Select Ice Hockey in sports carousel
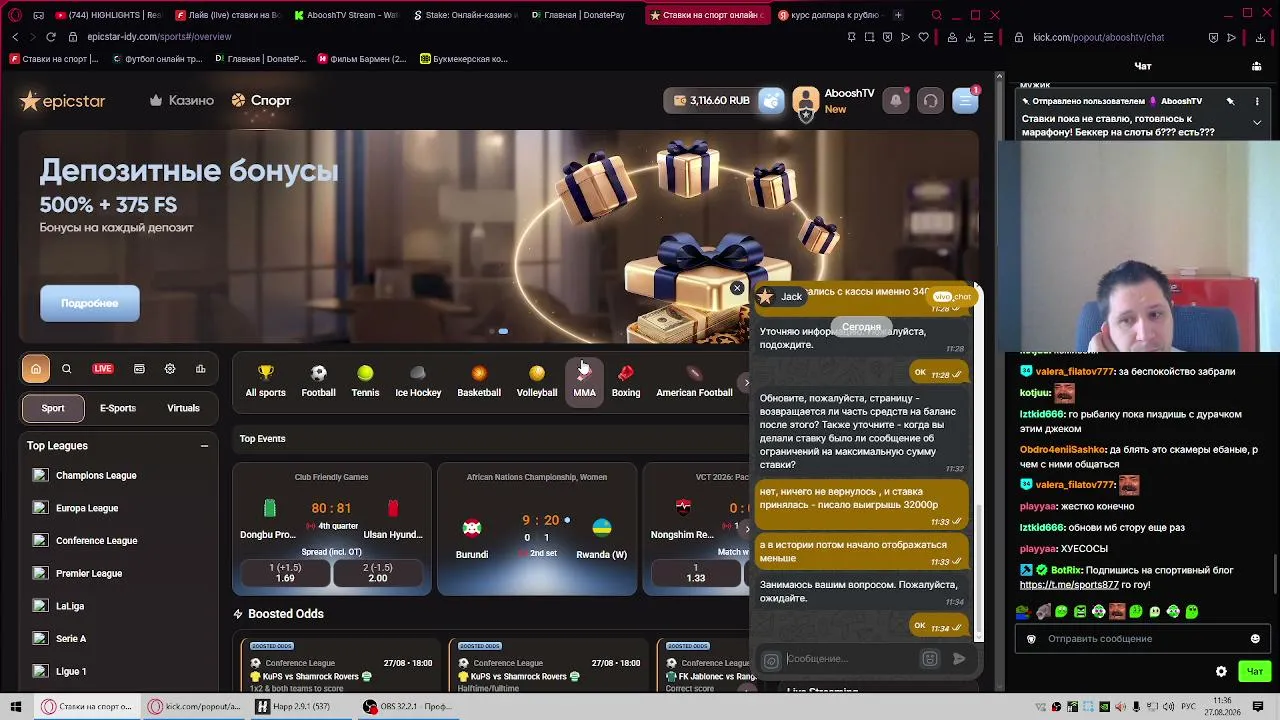 418,381
